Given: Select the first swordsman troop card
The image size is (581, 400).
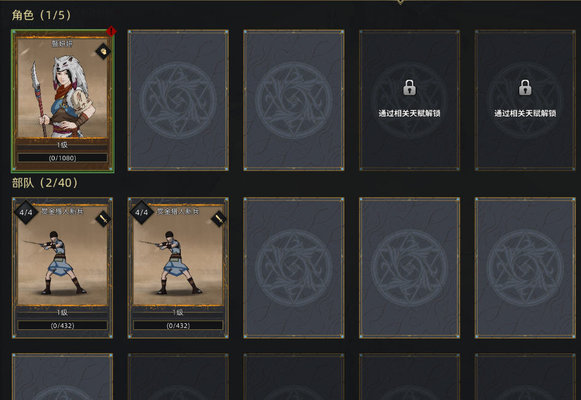Looking at the screenshot, I should coord(62,268).
